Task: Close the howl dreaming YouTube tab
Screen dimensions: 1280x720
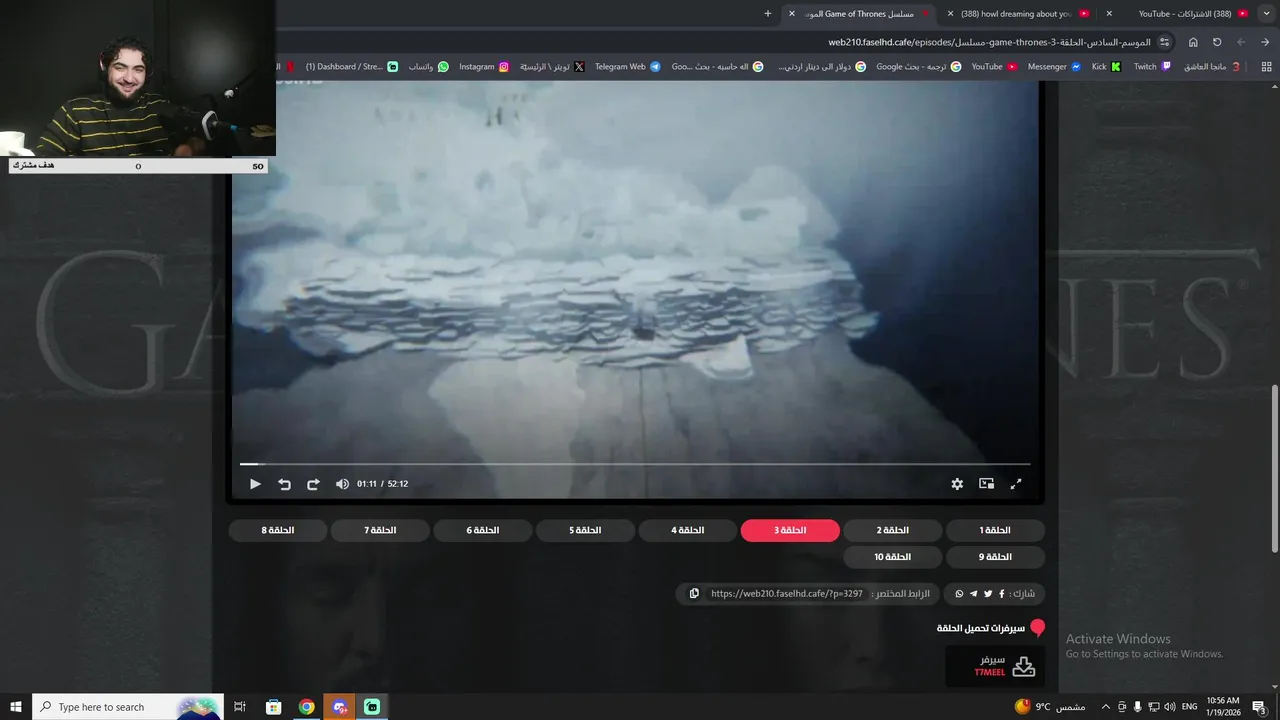Action: [949, 14]
